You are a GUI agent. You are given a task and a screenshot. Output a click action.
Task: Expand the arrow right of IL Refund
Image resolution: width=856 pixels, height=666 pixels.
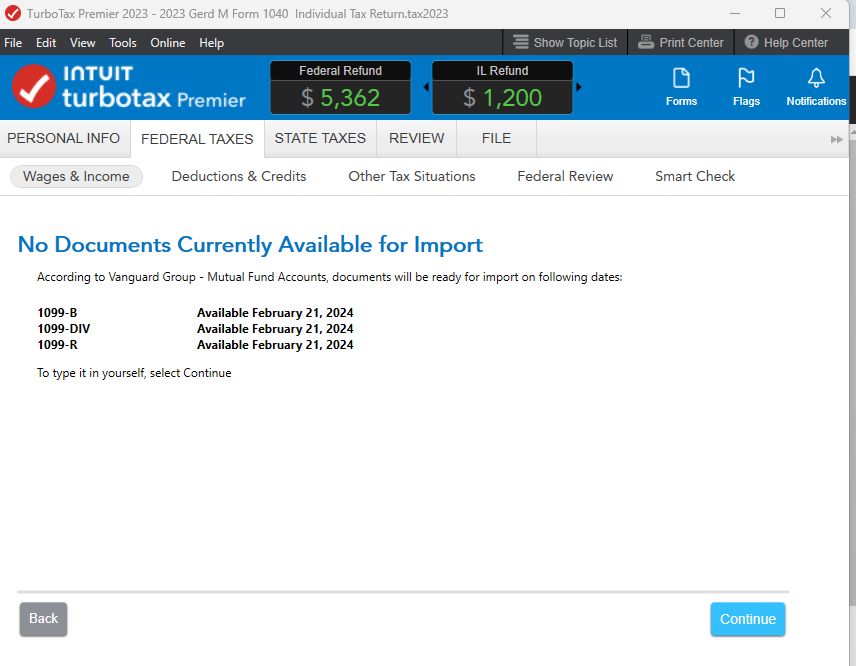(x=577, y=87)
